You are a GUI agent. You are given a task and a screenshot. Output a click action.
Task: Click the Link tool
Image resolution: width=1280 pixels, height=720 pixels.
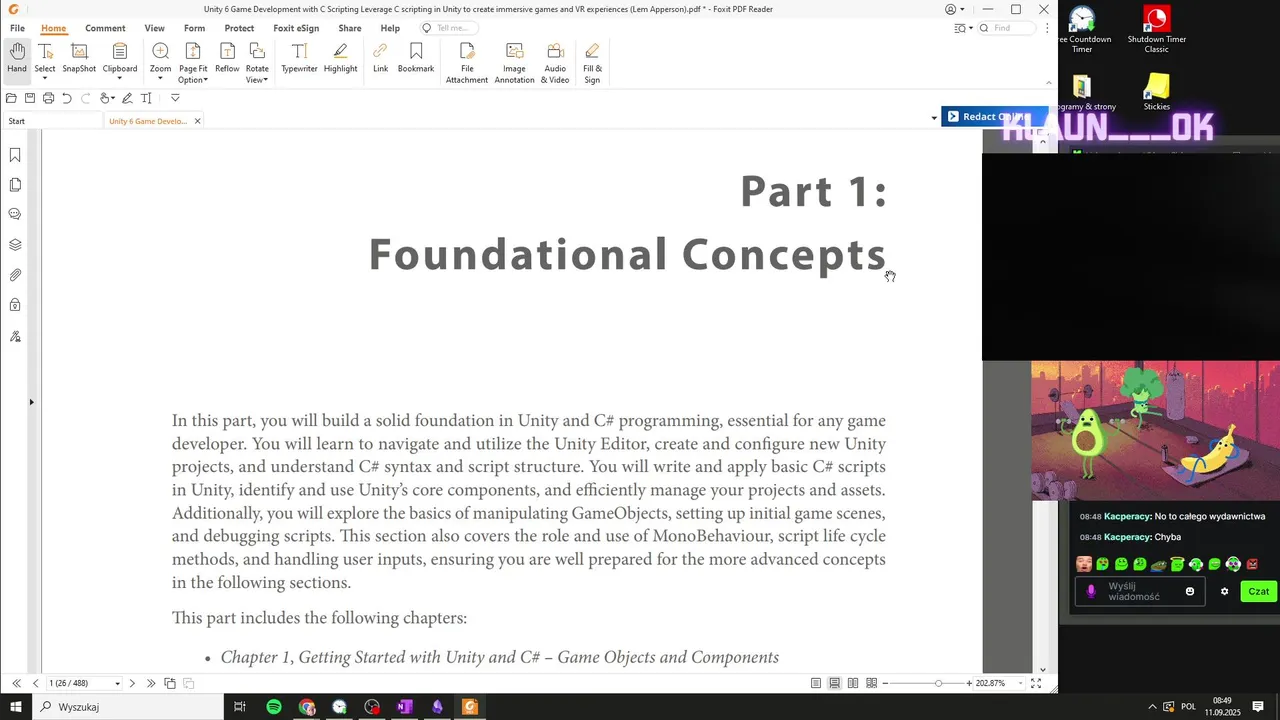tap(380, 58)
